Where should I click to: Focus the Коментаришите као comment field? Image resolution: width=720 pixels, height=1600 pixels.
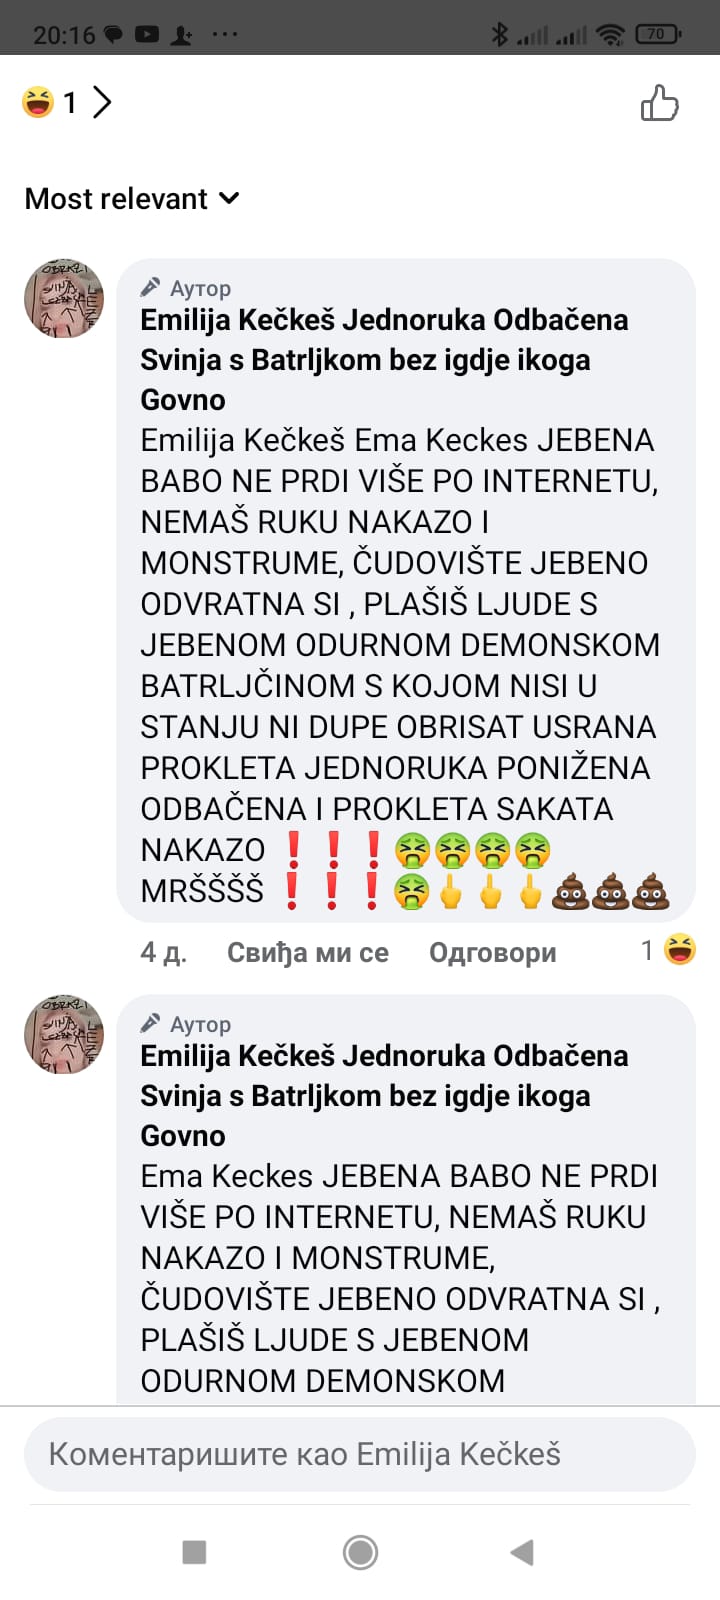point(360,1454)
